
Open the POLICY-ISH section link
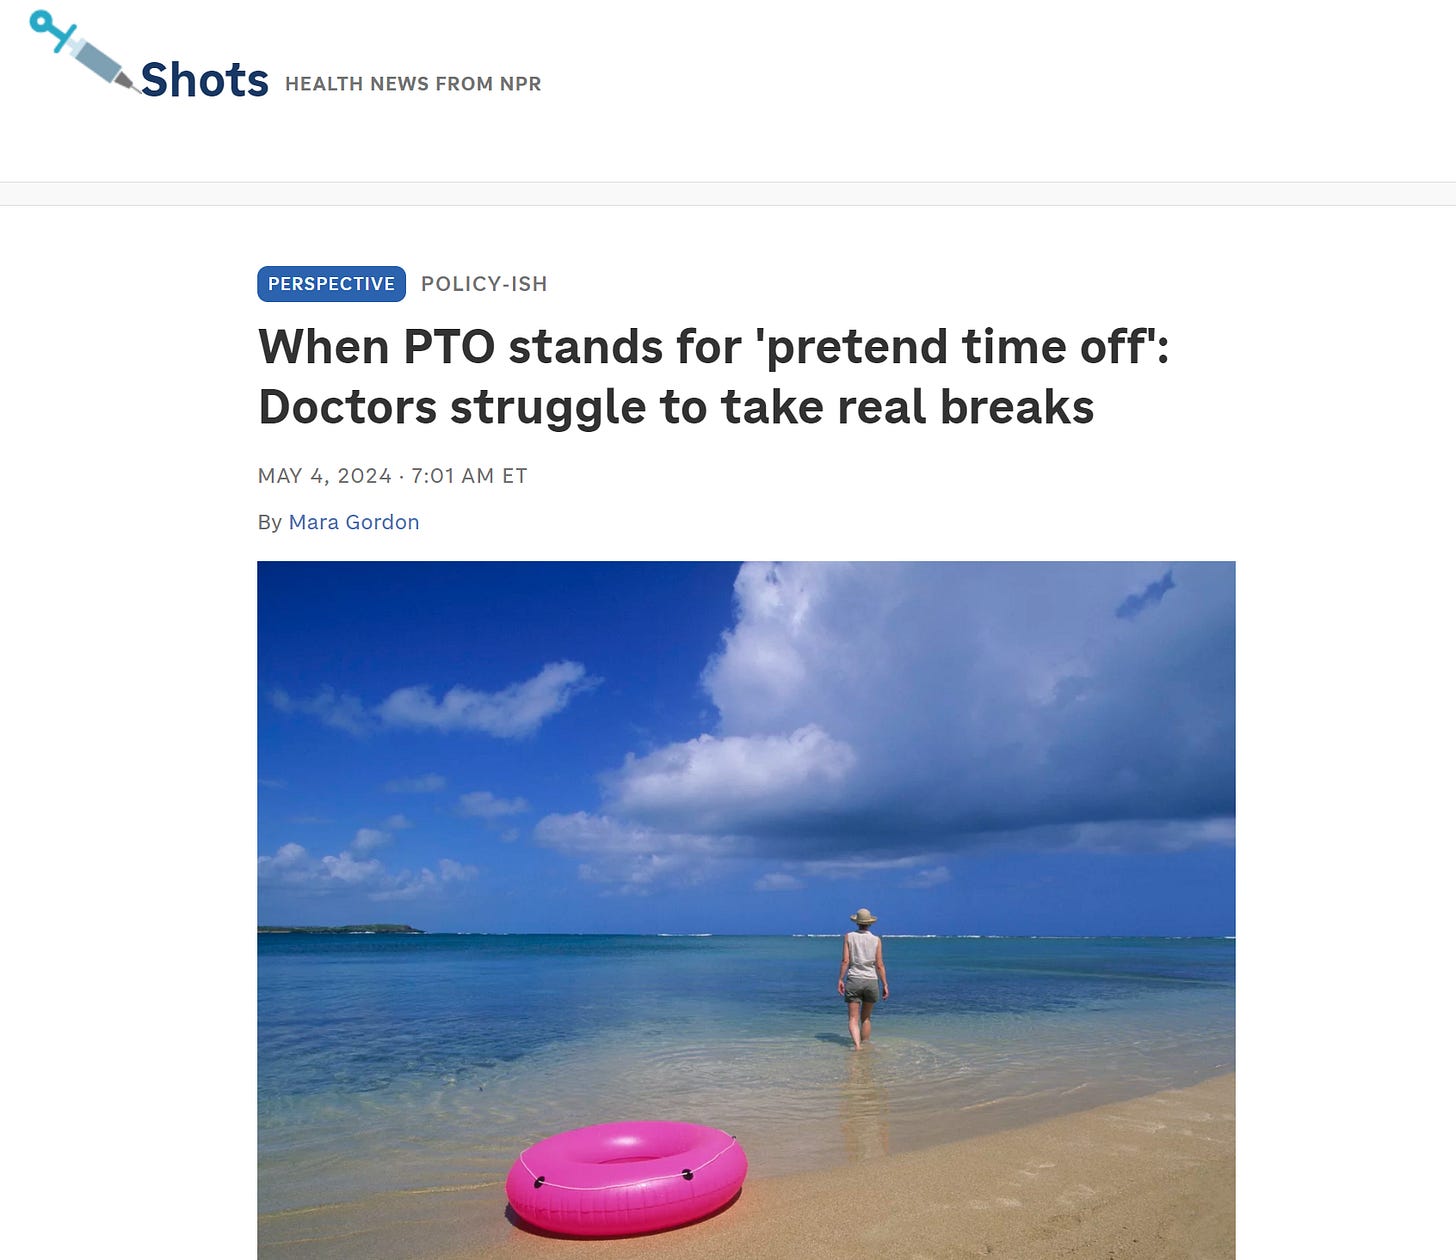[484, 284]
